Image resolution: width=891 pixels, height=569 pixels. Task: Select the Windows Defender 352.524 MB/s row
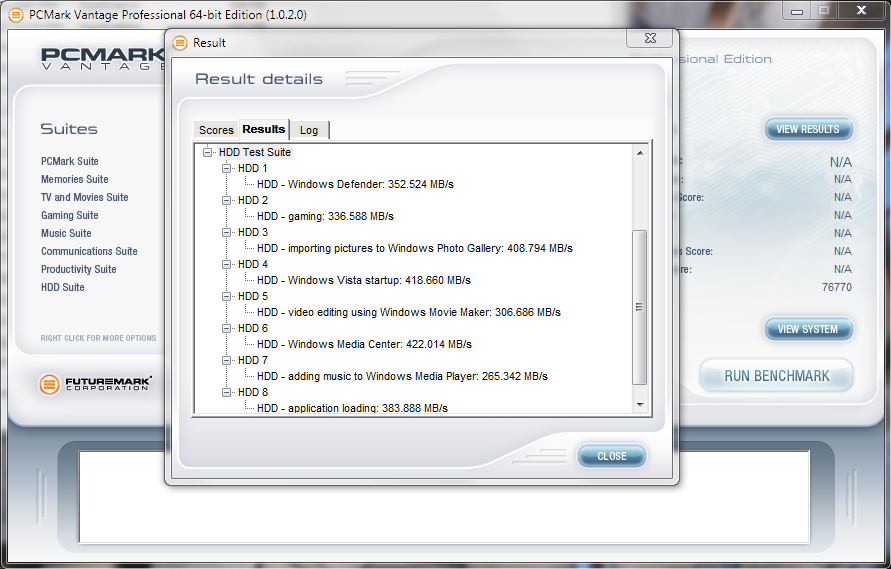pos(355,184)
